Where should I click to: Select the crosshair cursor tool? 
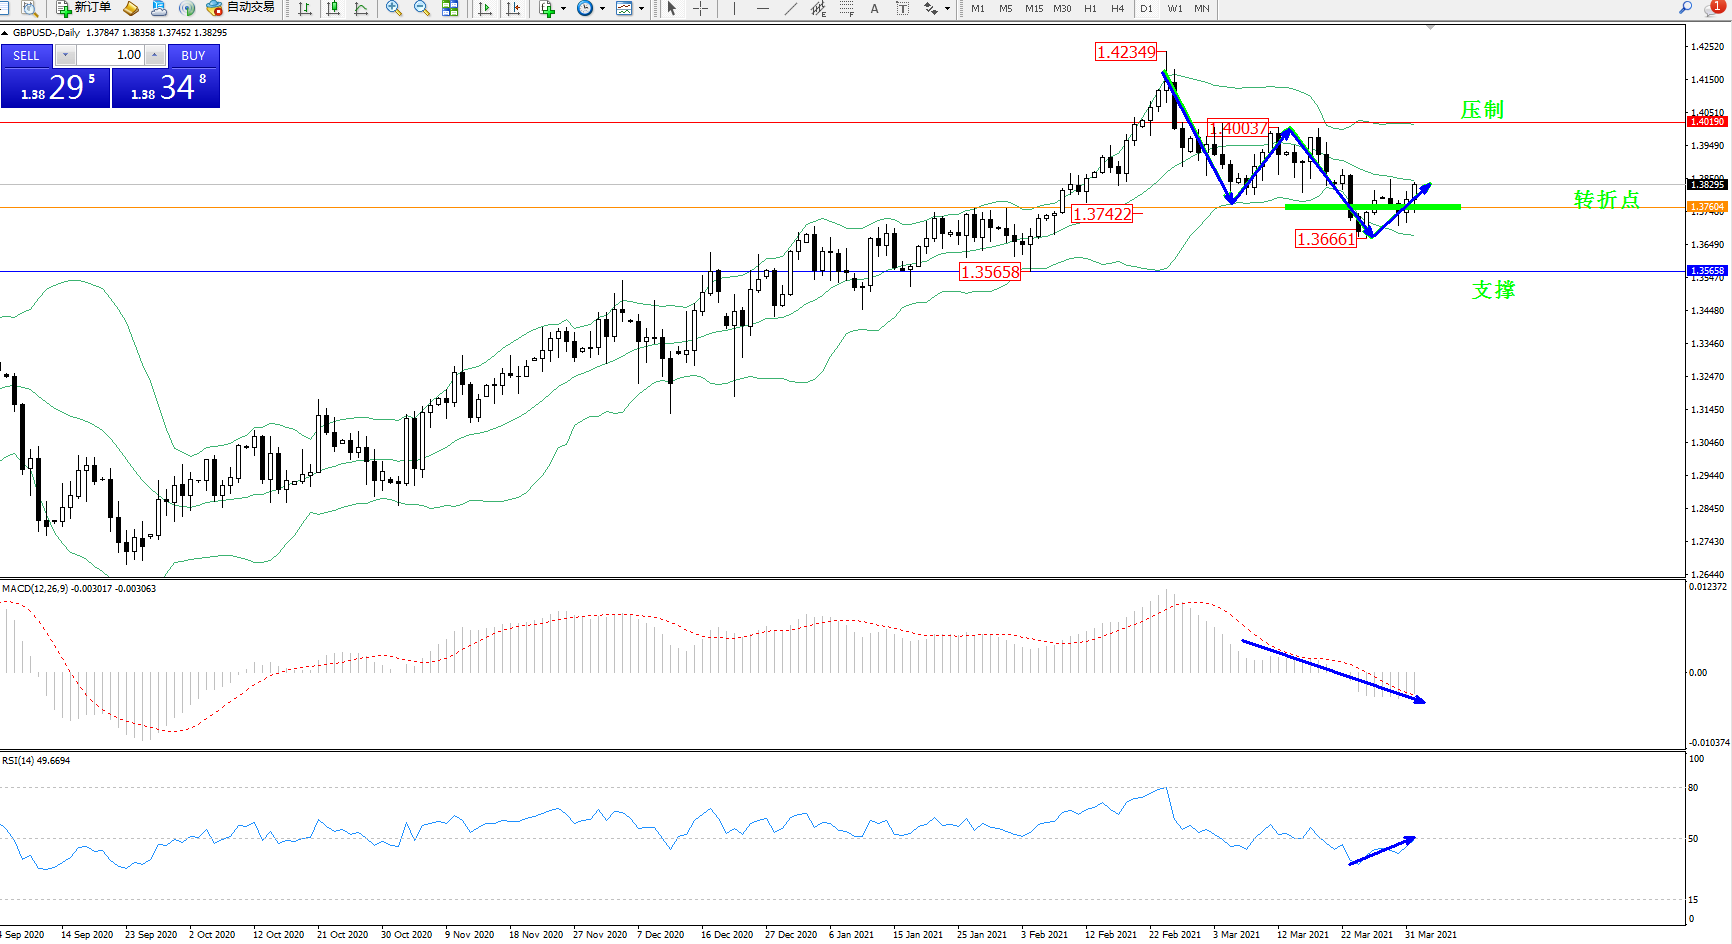pos(700,8)
